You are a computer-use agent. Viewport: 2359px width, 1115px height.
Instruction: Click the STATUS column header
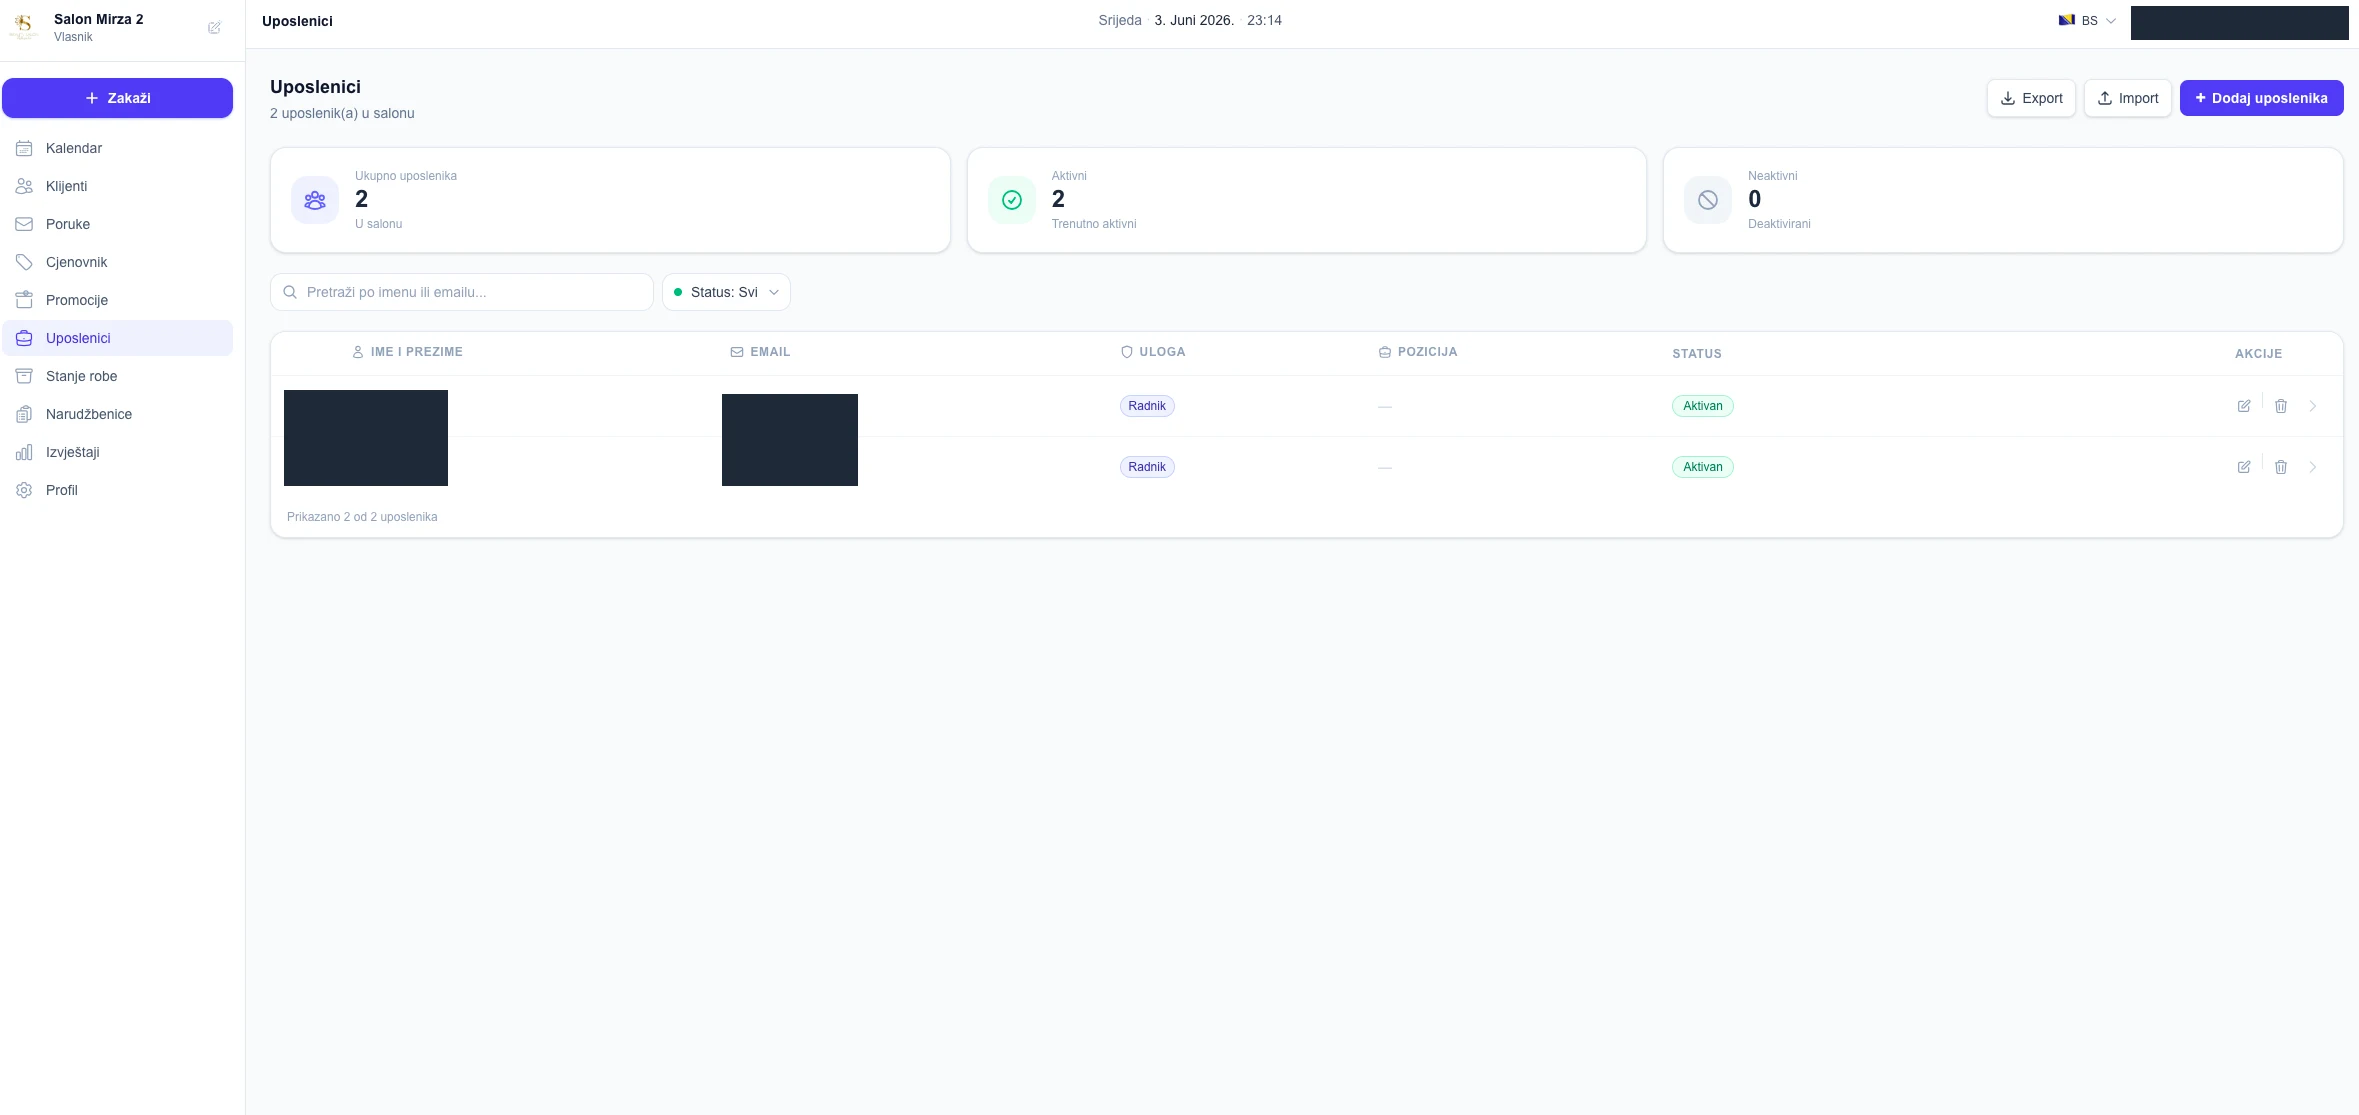[1697, 354]
